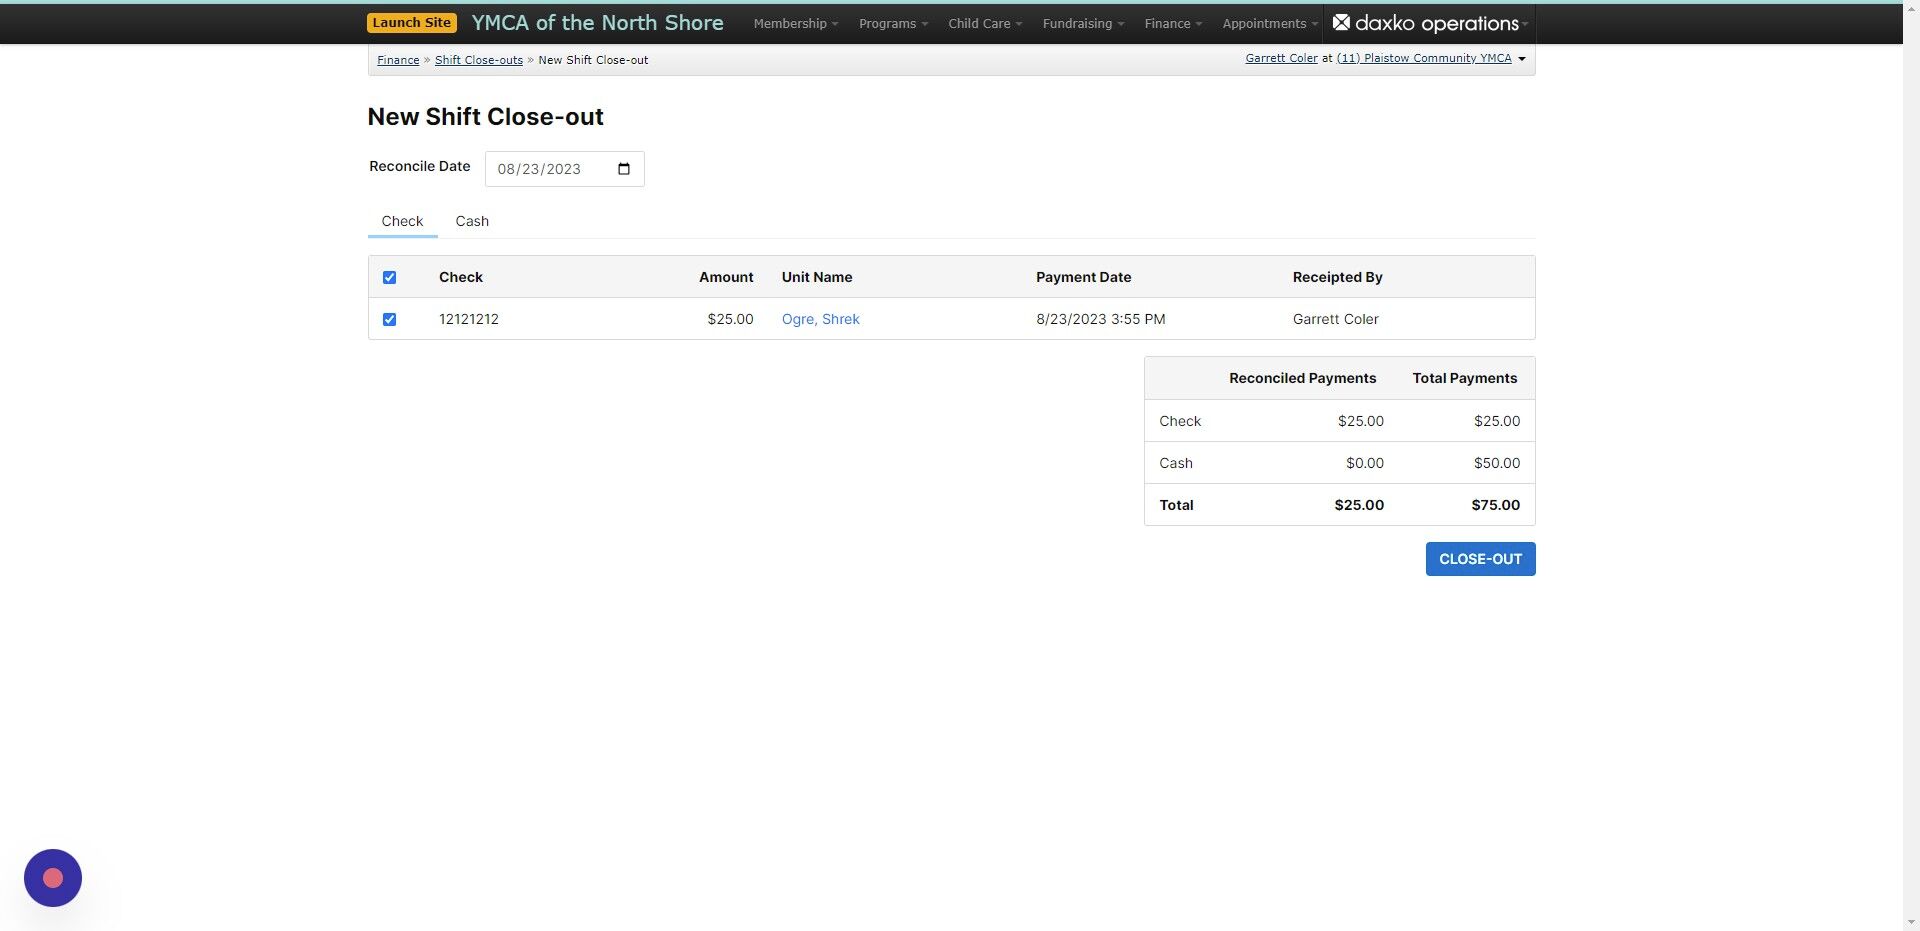Open the Ogre, Shrek unit link
Viewport: 1920px width, 931px height.
click(820, 319)
